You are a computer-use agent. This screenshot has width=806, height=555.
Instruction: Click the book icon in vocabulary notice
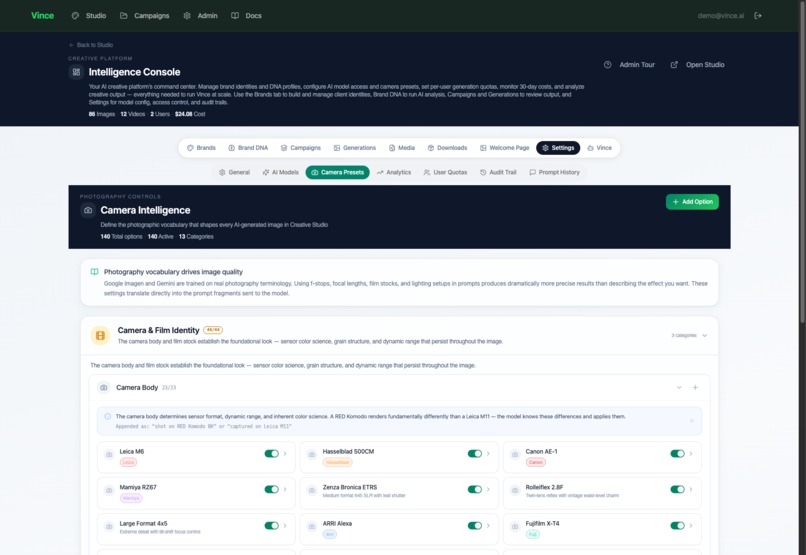click(95, 272)
